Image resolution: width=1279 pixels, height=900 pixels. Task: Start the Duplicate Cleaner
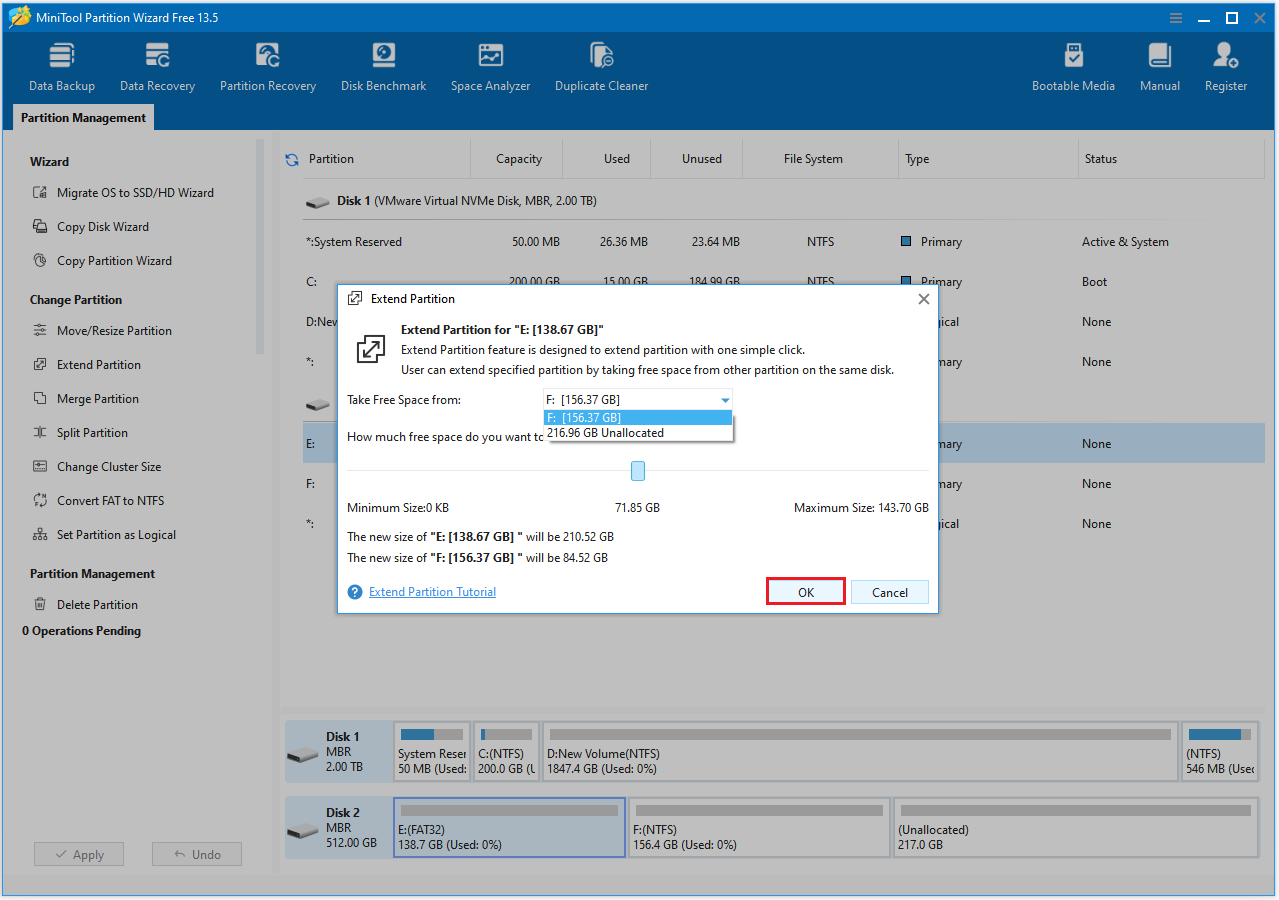601,65
